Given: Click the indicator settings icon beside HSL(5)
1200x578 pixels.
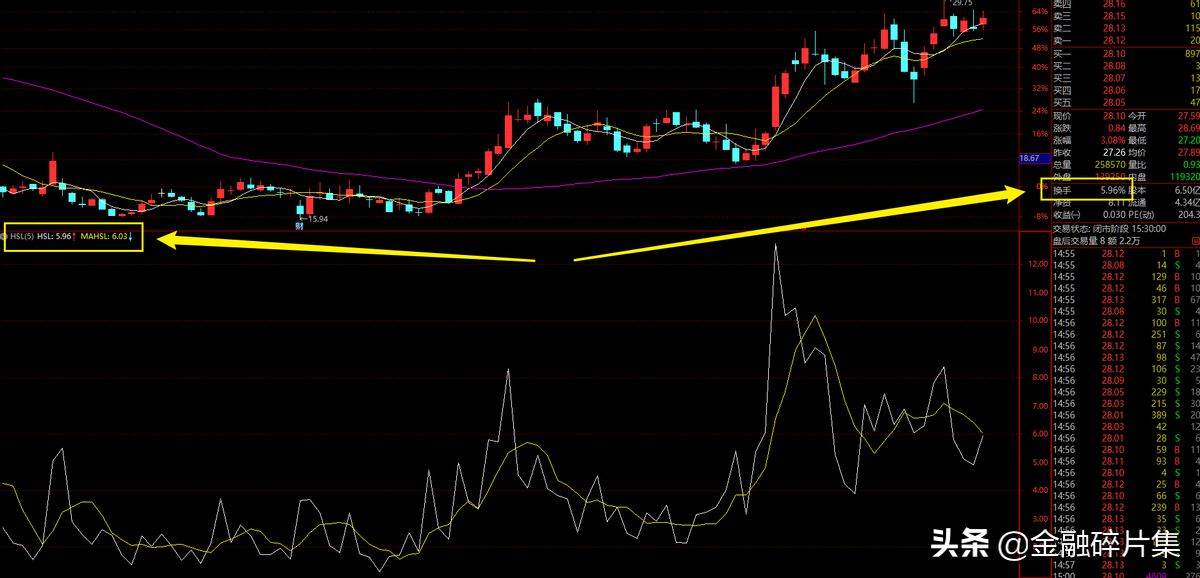Looking at the screenshot, I should pyautogui.click(x=4, y=237).
